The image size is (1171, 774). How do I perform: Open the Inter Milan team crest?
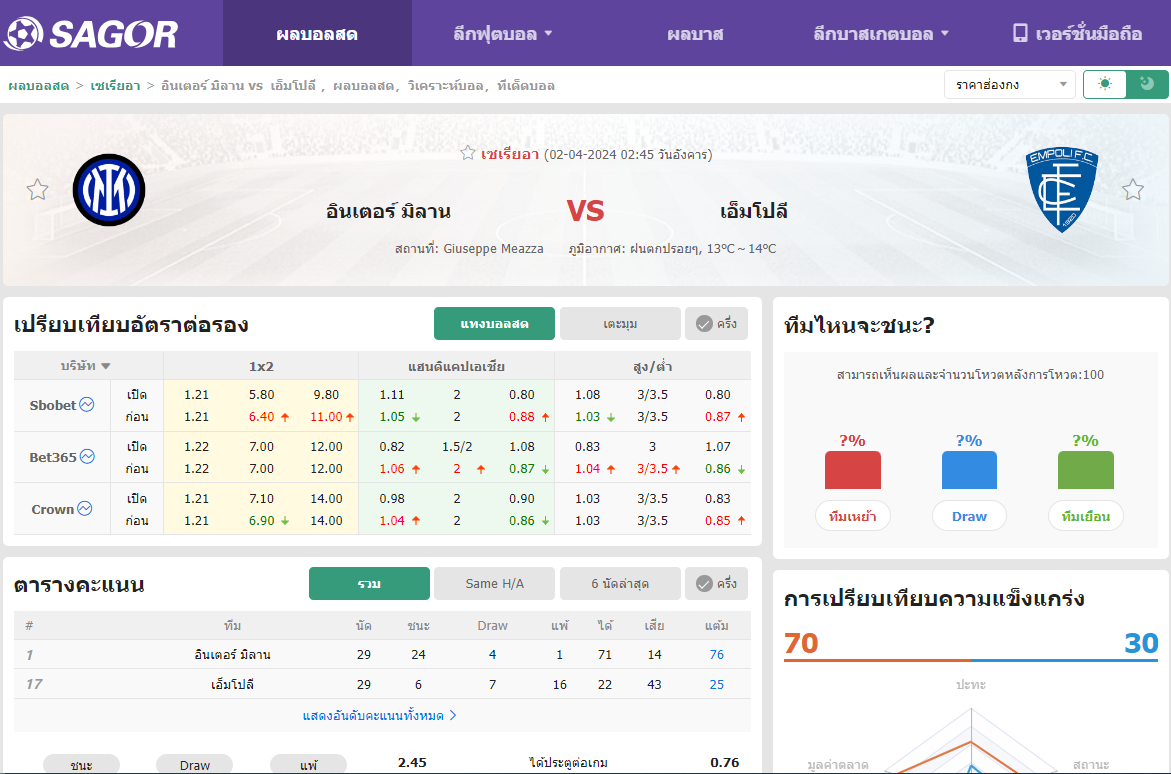pos(109,190)
